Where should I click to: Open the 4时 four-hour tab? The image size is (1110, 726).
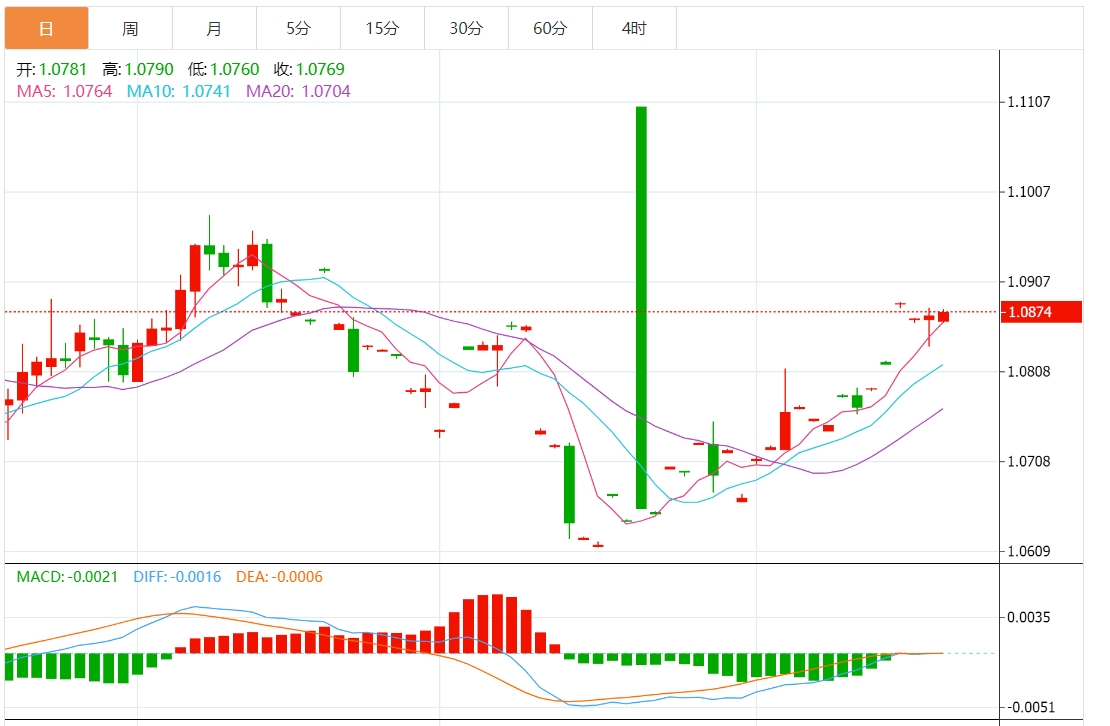(x=634, y=28)
